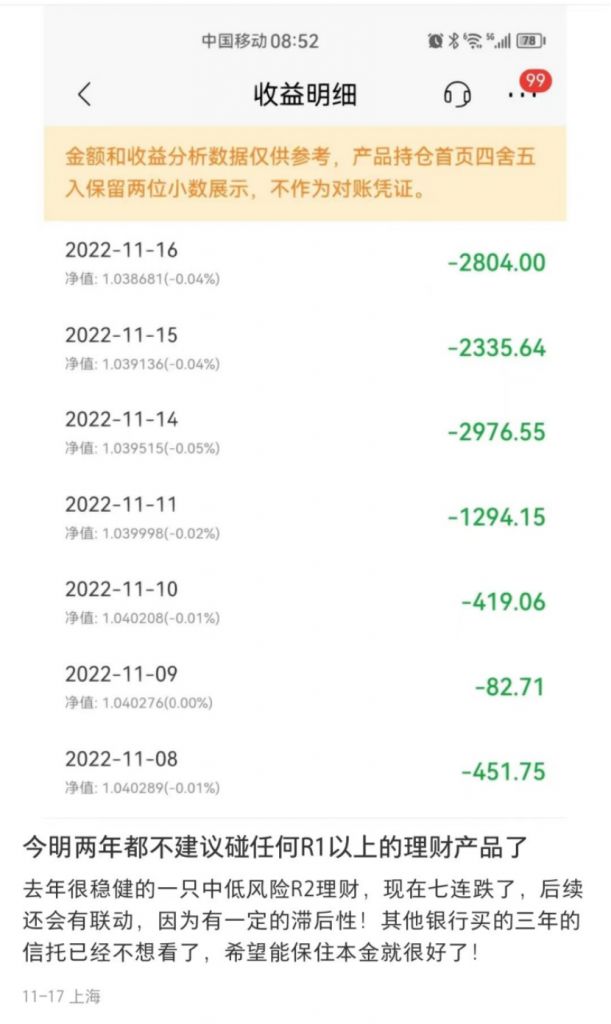Tap the Bluetooth status icon
Viewport: 611px width, 1024px height.
(x=454, y=41)
